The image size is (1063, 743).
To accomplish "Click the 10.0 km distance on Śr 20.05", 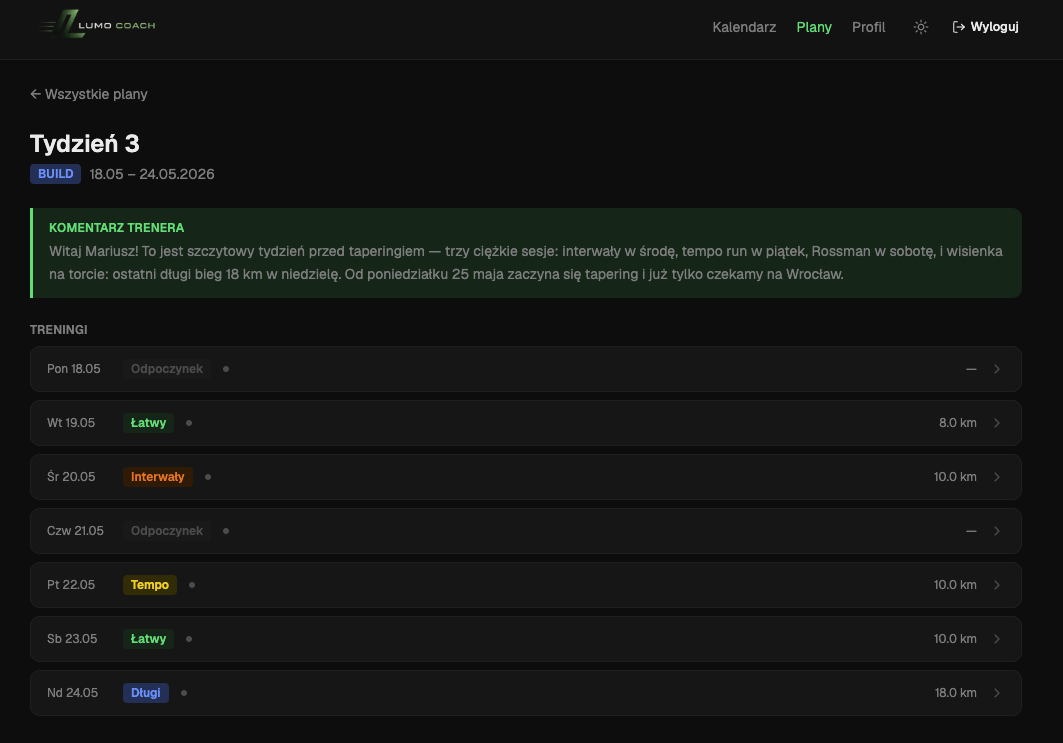I will pos(955,477).
